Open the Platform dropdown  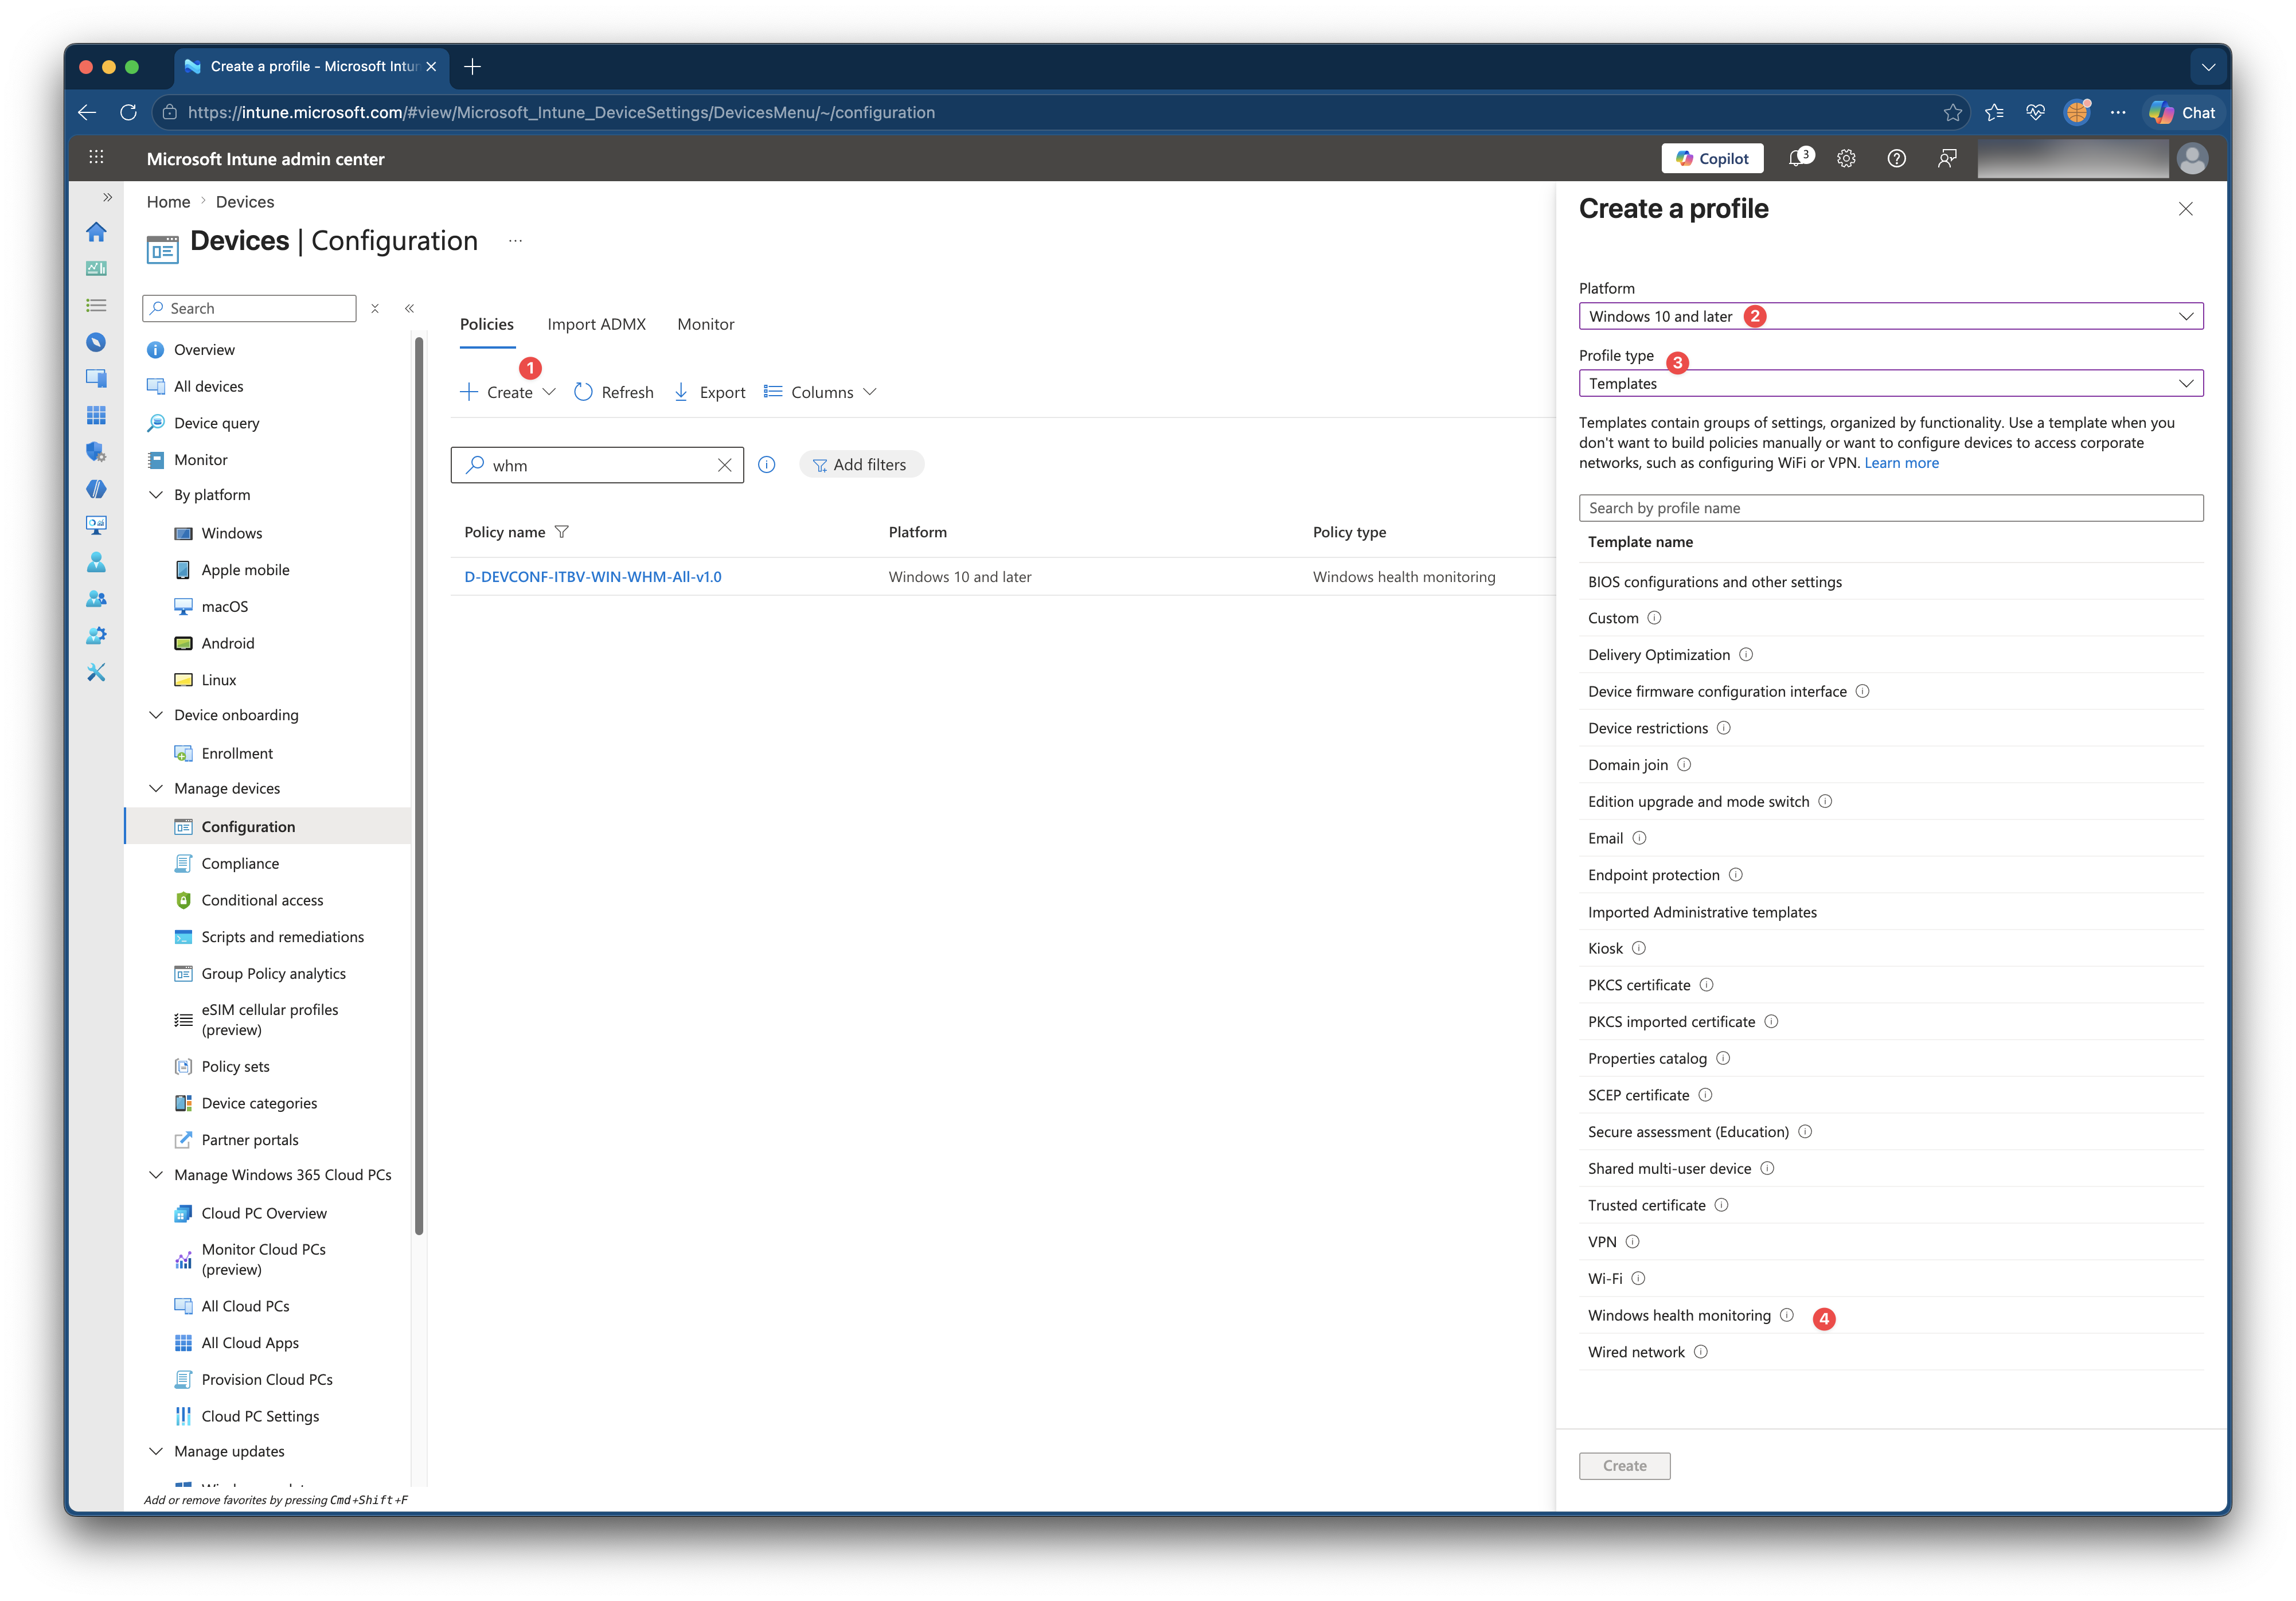click(x=1891, y=316)
